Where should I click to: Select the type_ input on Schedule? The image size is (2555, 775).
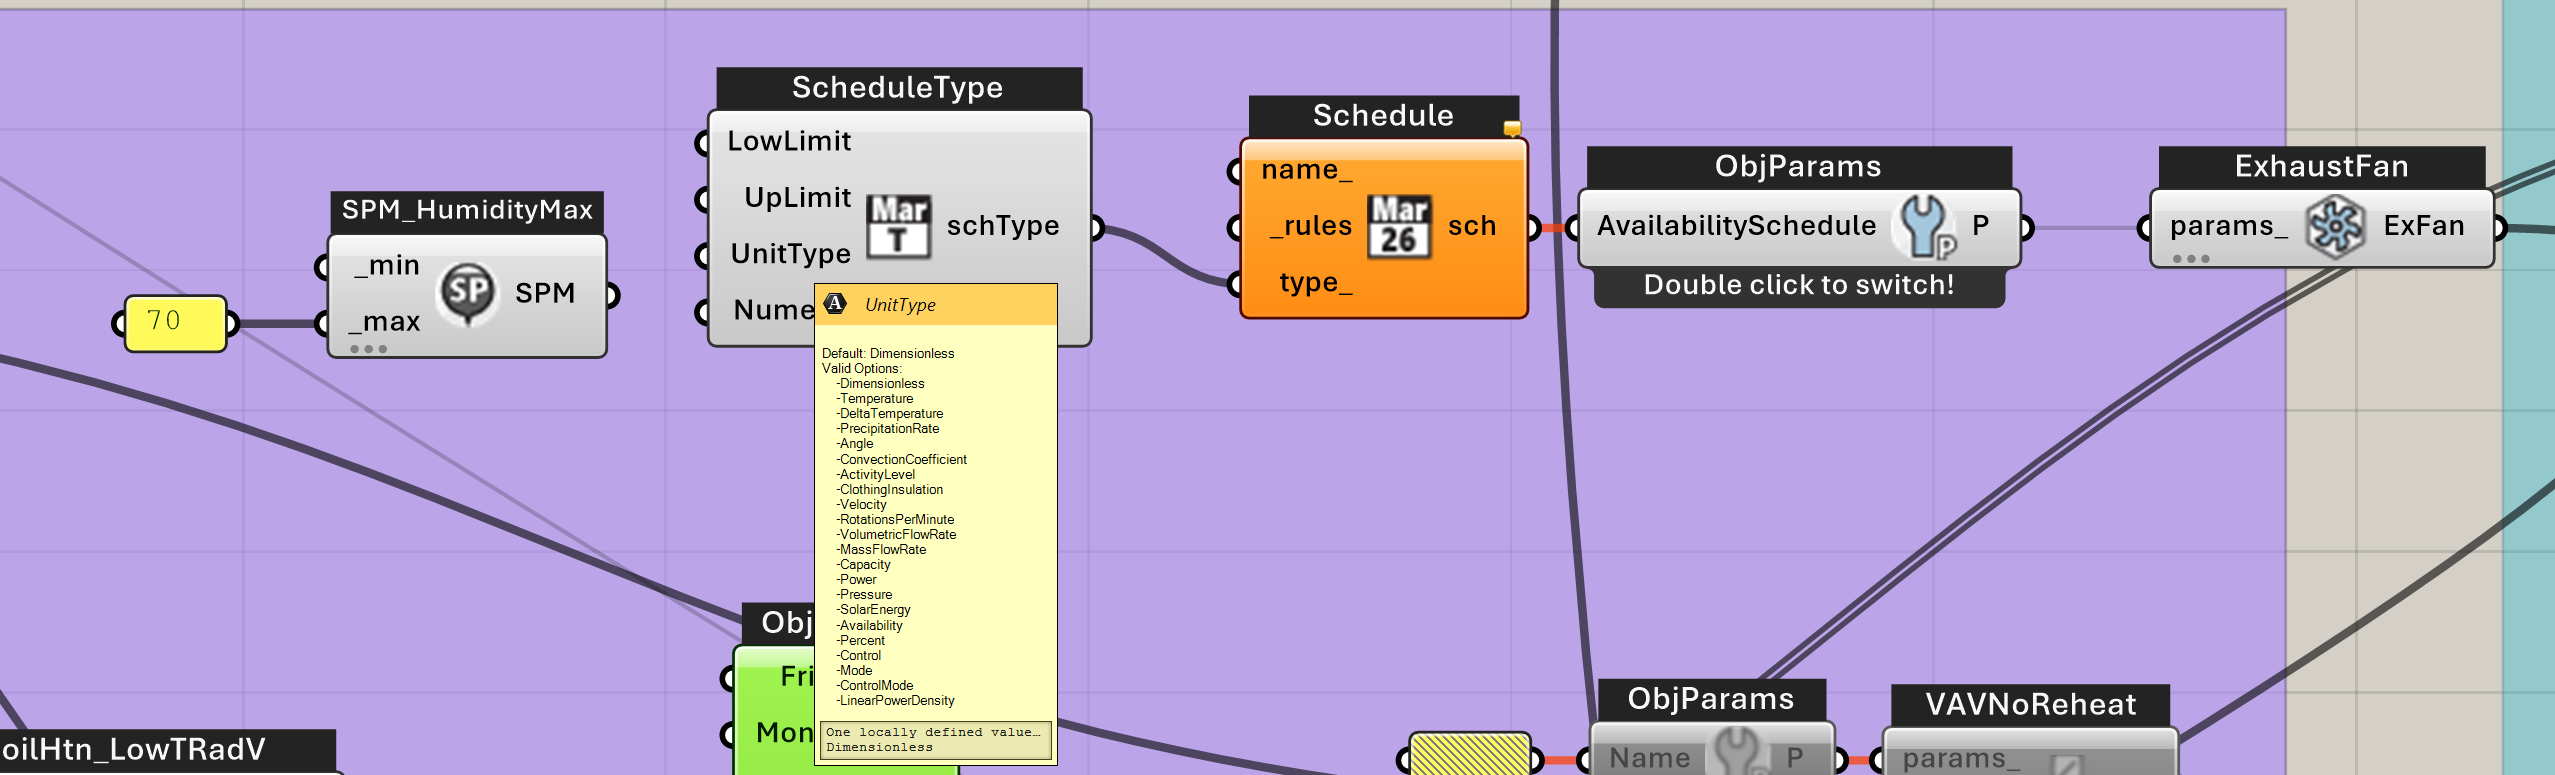tap(1314, 283)
